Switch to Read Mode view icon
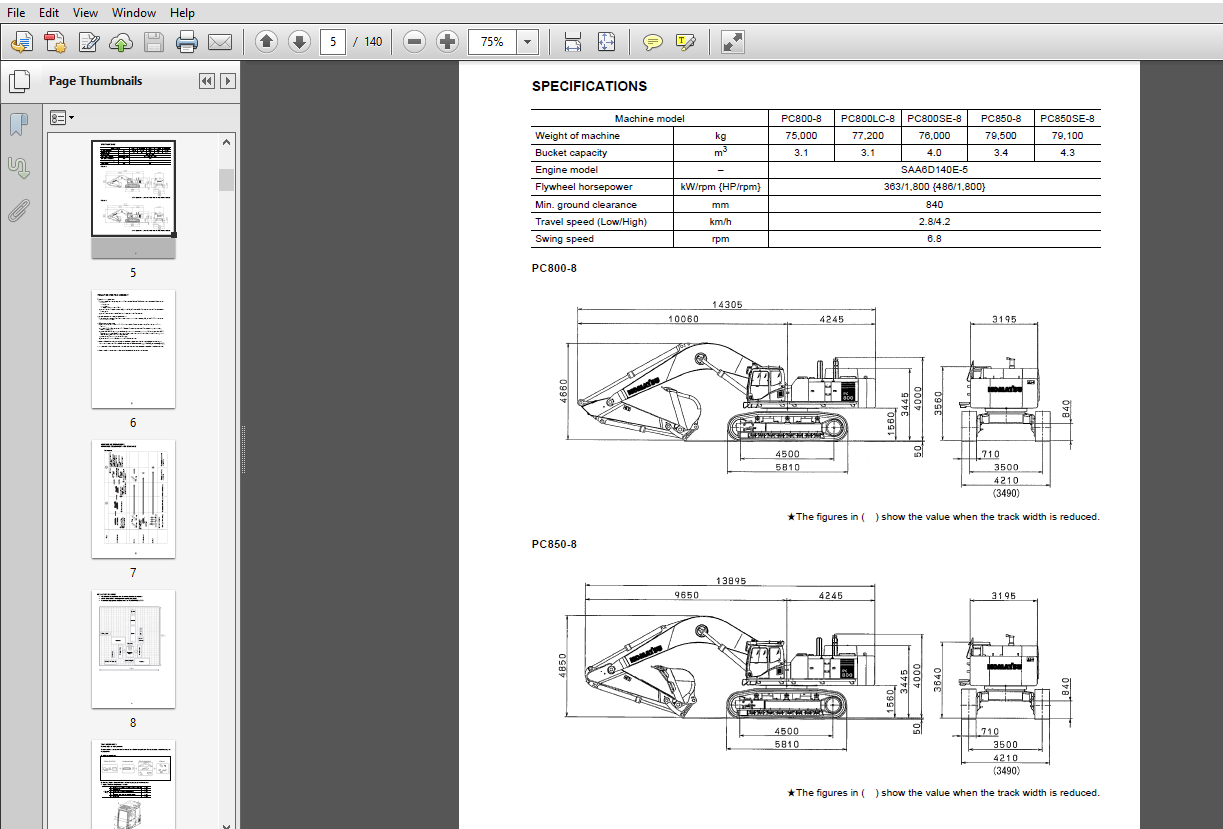The image size is (1223, 829). point(733,42)
